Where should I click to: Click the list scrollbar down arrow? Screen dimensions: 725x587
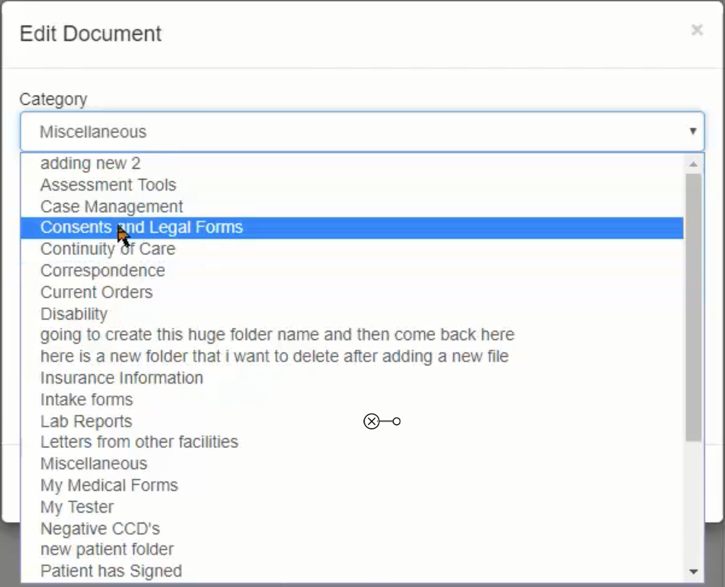[694, 572]
